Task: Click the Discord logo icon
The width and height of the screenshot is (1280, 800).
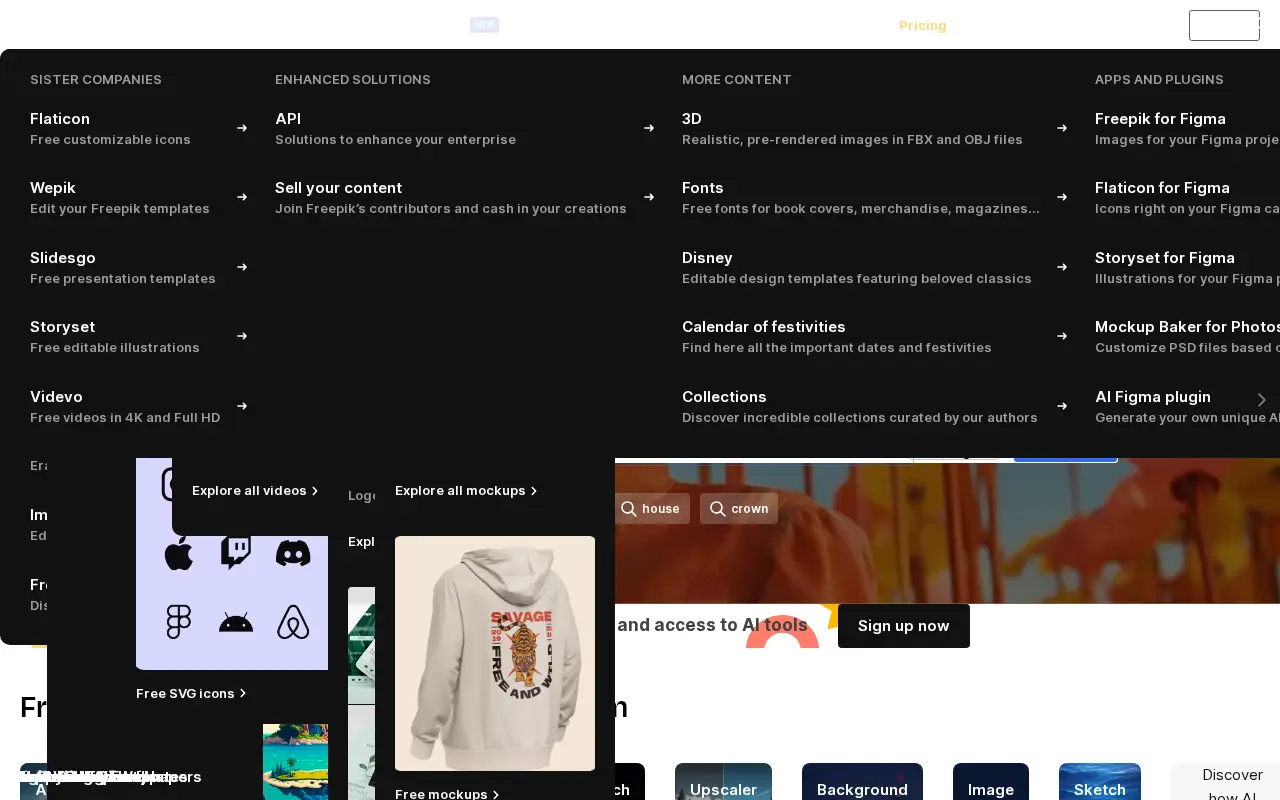Action: click(293, 553)
